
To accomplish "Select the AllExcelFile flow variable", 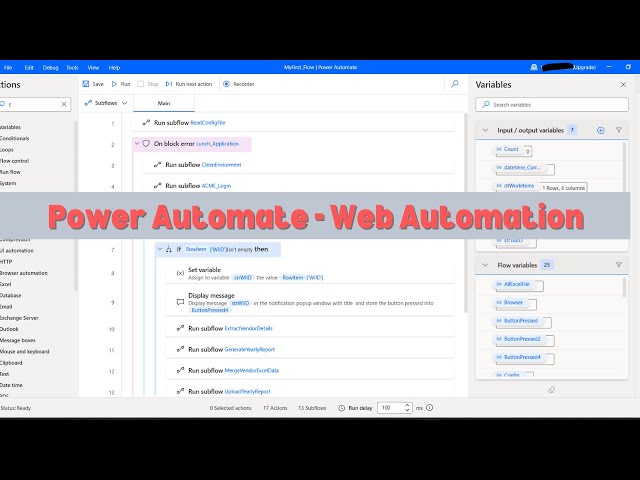I will tap(516, 284).
